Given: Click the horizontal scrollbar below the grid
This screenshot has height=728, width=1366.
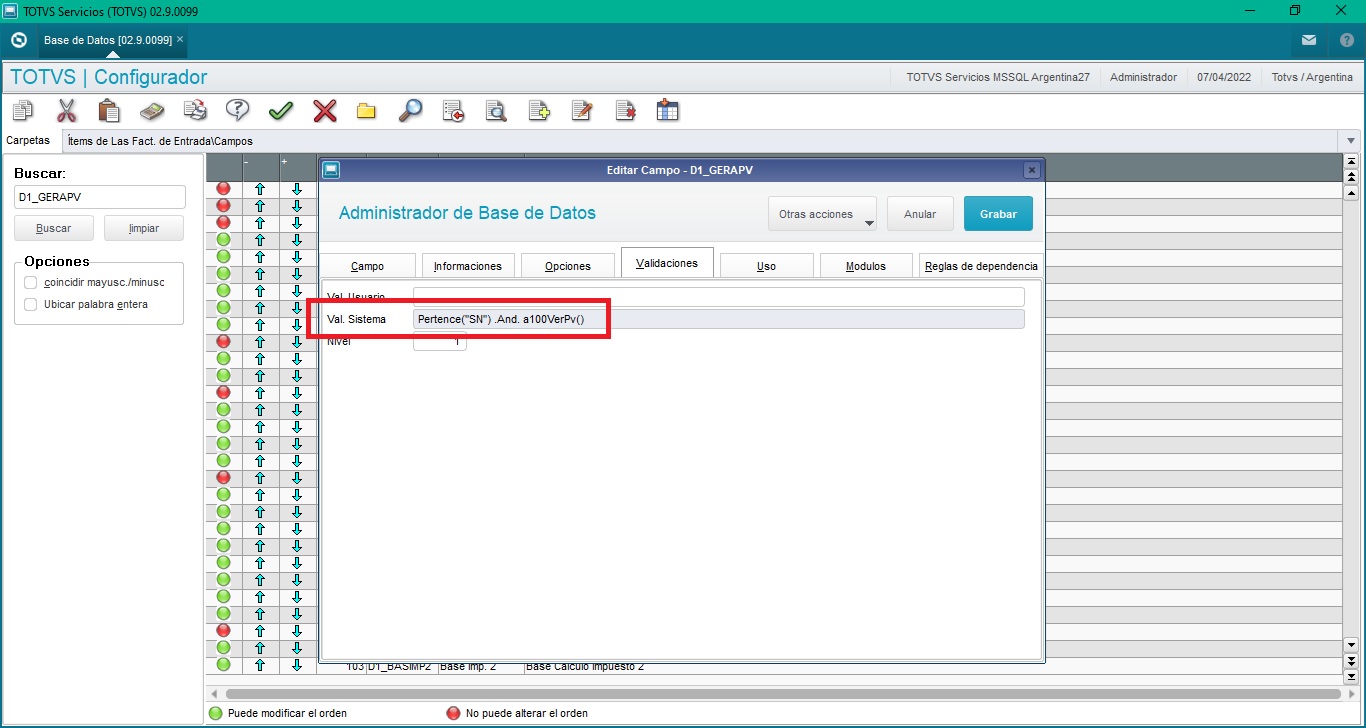Looking at the screenshot, I should 784,694.
